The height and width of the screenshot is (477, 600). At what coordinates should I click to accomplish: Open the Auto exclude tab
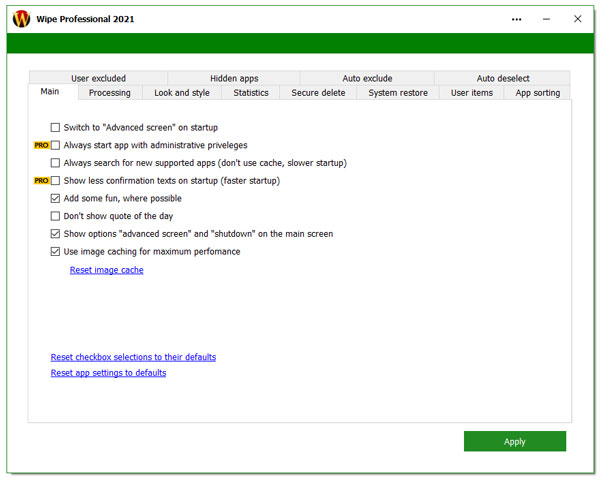tap(367, 78)
